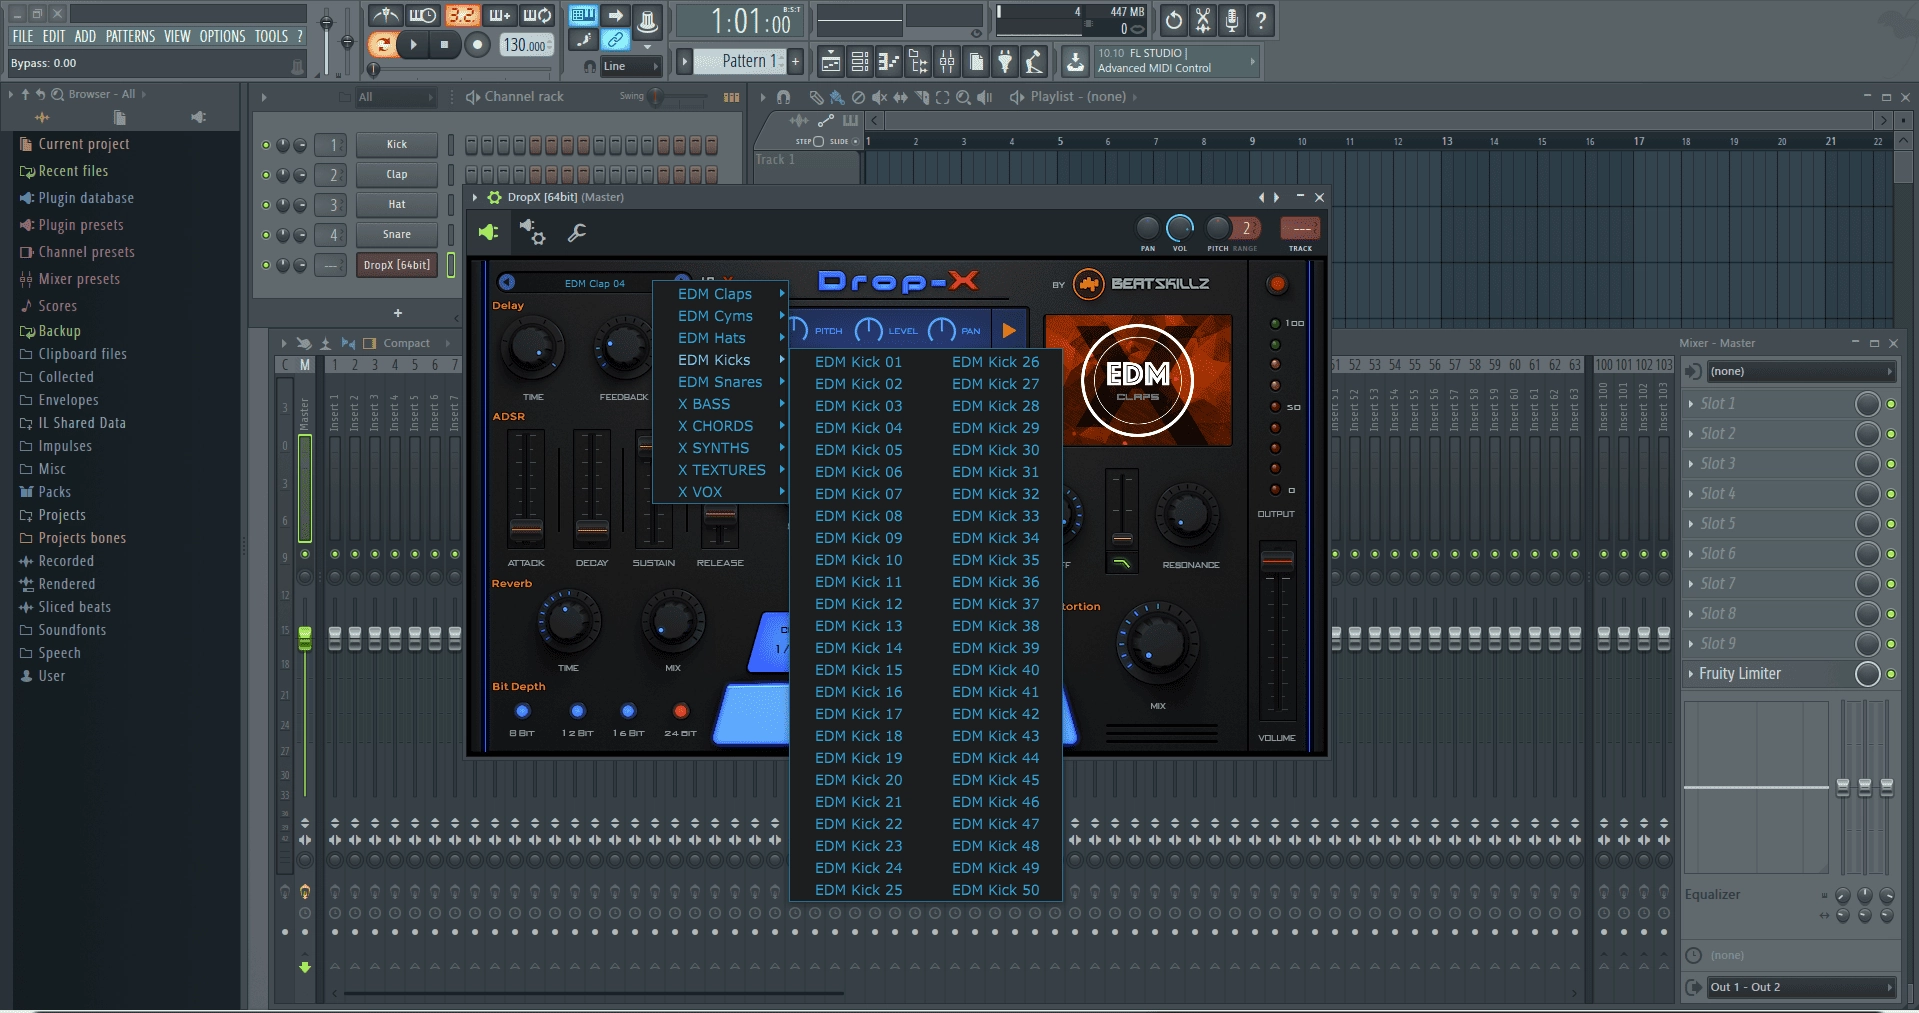
Task: Toggle mute light for Snare channel
Action: click(x=266, y=235)
